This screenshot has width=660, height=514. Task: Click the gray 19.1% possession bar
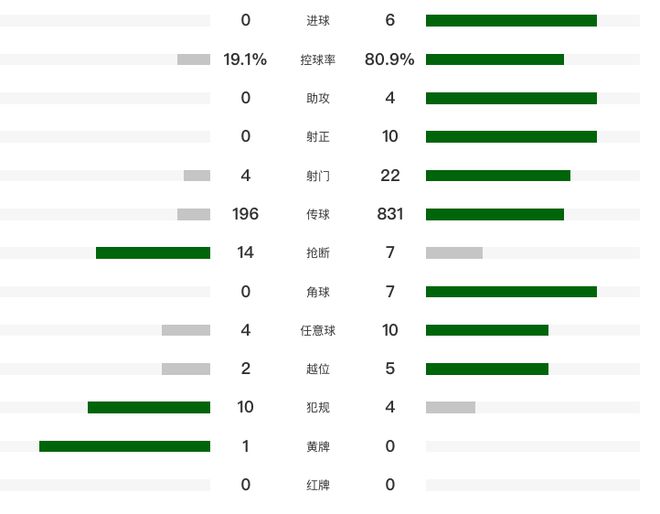(x=194, y=59)
